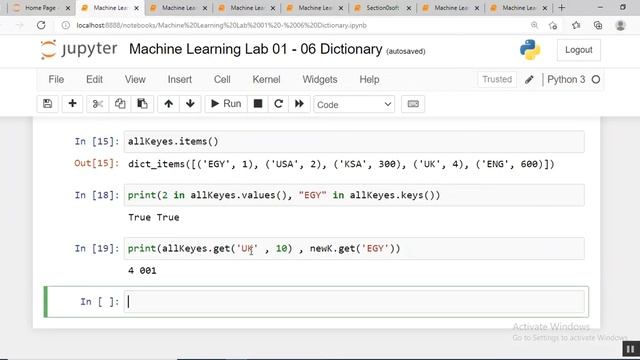This screenshot has height=360, width=640.
Task: Click the Python 3 kernel idle circle
Action: (596, 80)
